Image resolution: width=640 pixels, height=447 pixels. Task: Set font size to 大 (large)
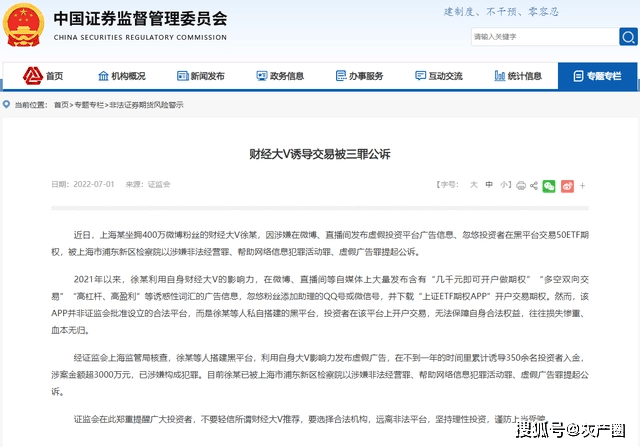click(x=474, y=185)
